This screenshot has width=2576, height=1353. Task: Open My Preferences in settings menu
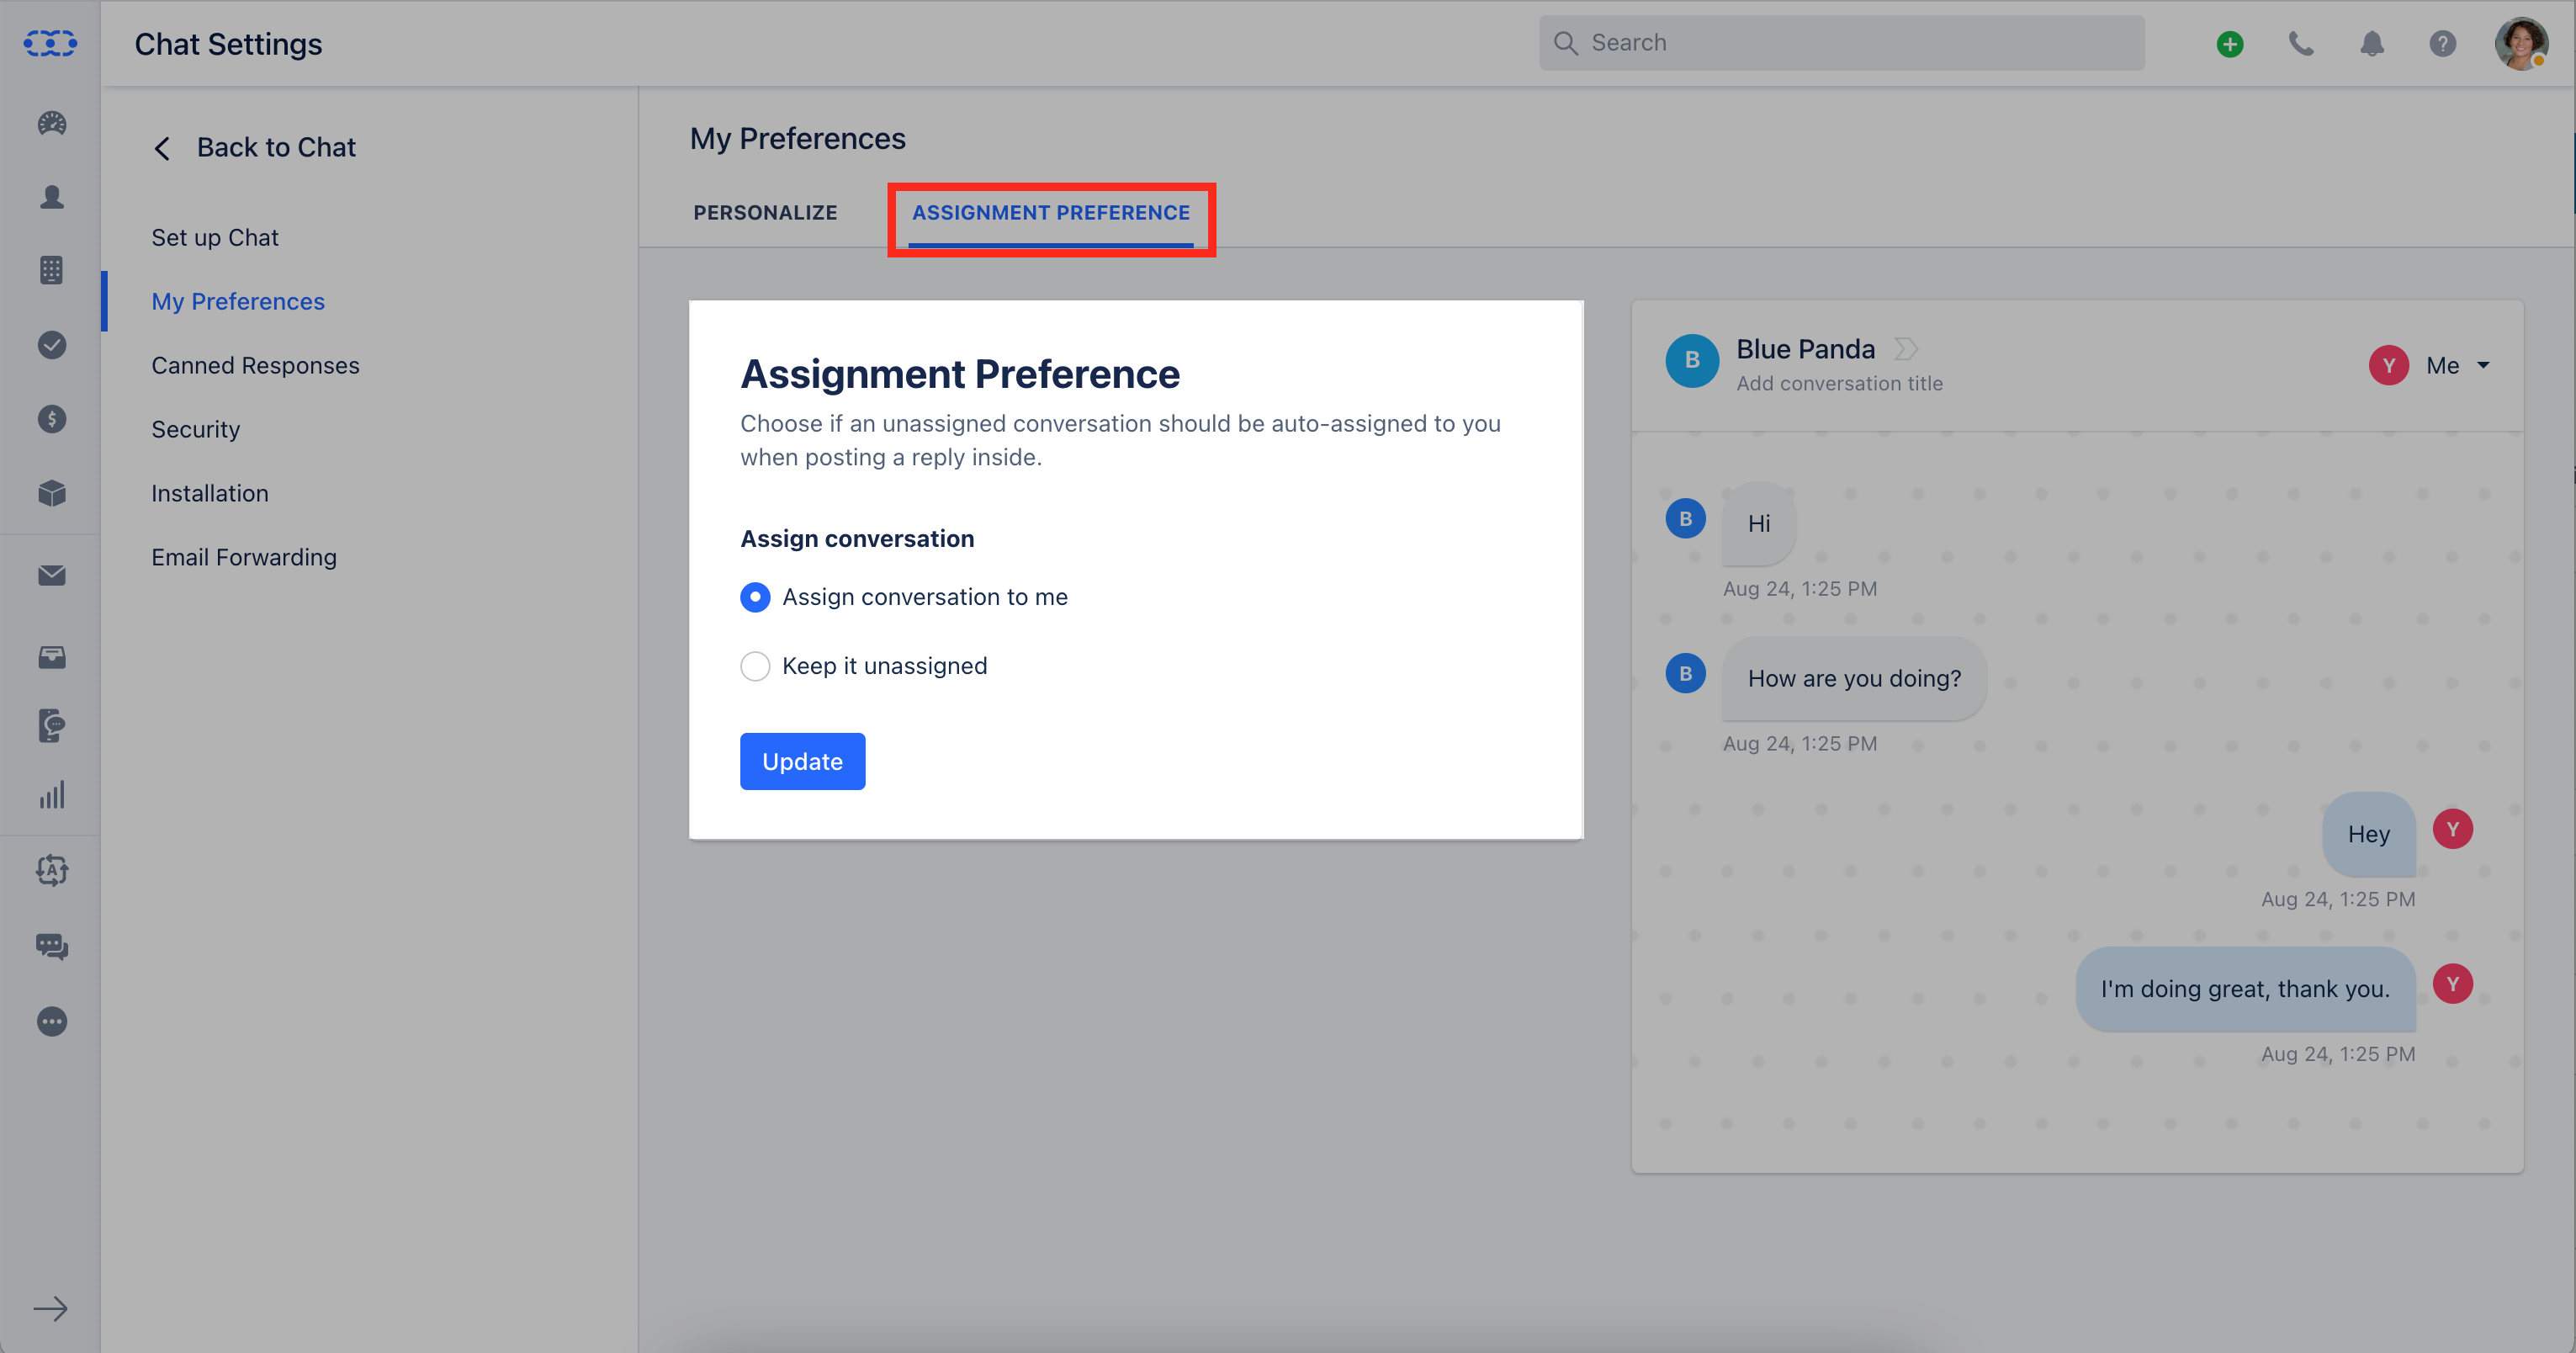[x=238, y=302]
